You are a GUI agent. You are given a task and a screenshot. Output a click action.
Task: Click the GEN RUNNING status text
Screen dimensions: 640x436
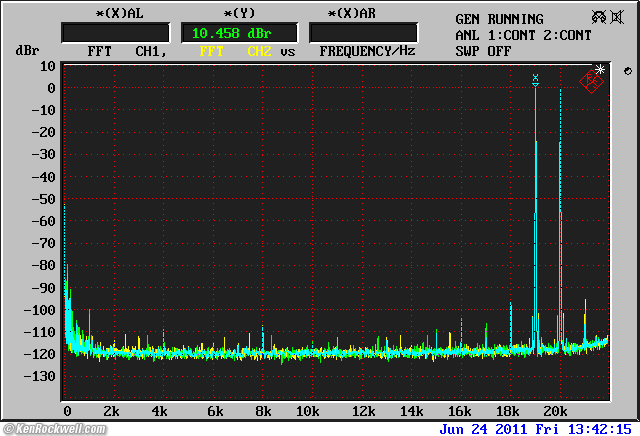click(499, 19)
